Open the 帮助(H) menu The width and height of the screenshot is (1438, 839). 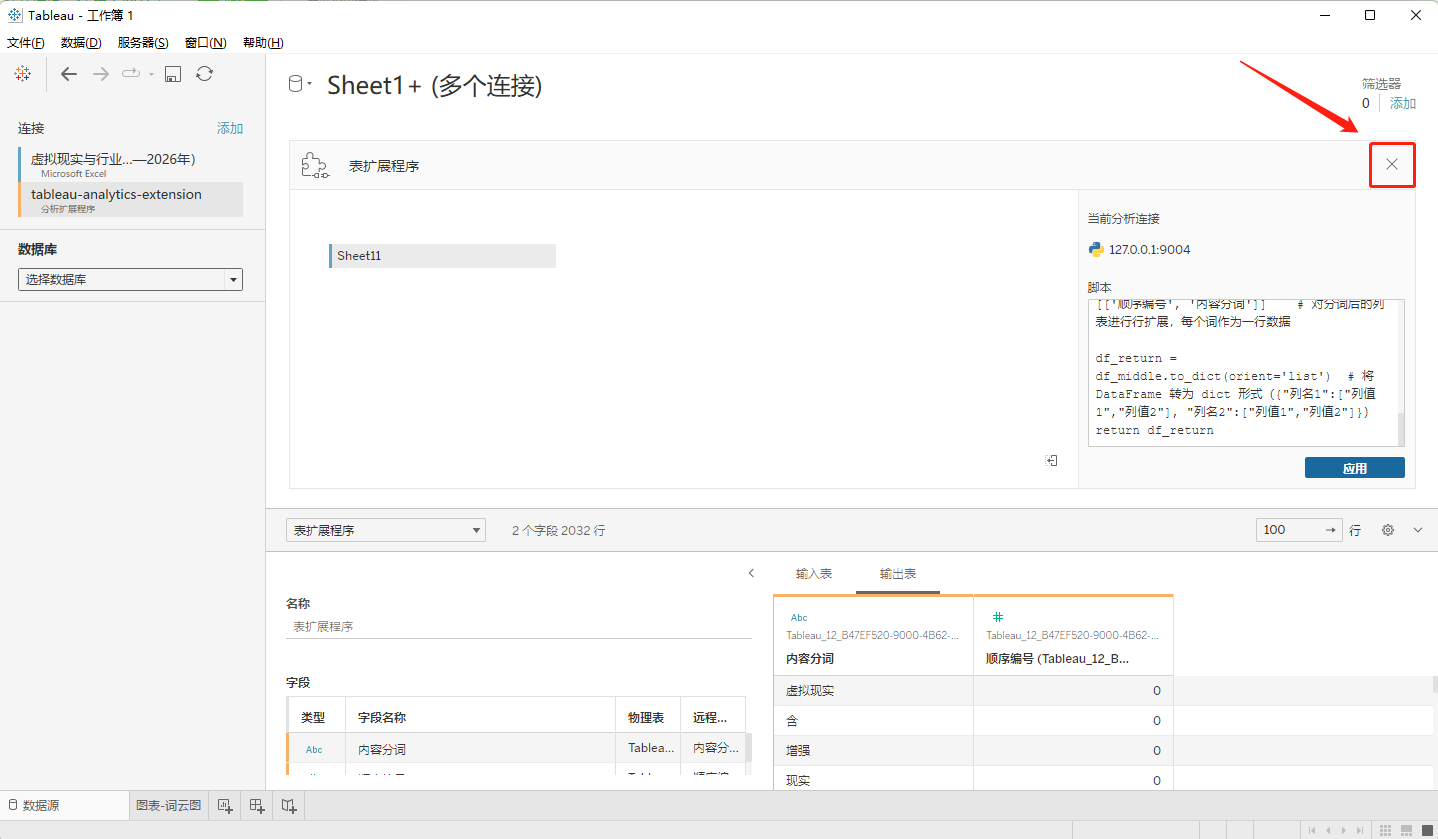point(263,43)
